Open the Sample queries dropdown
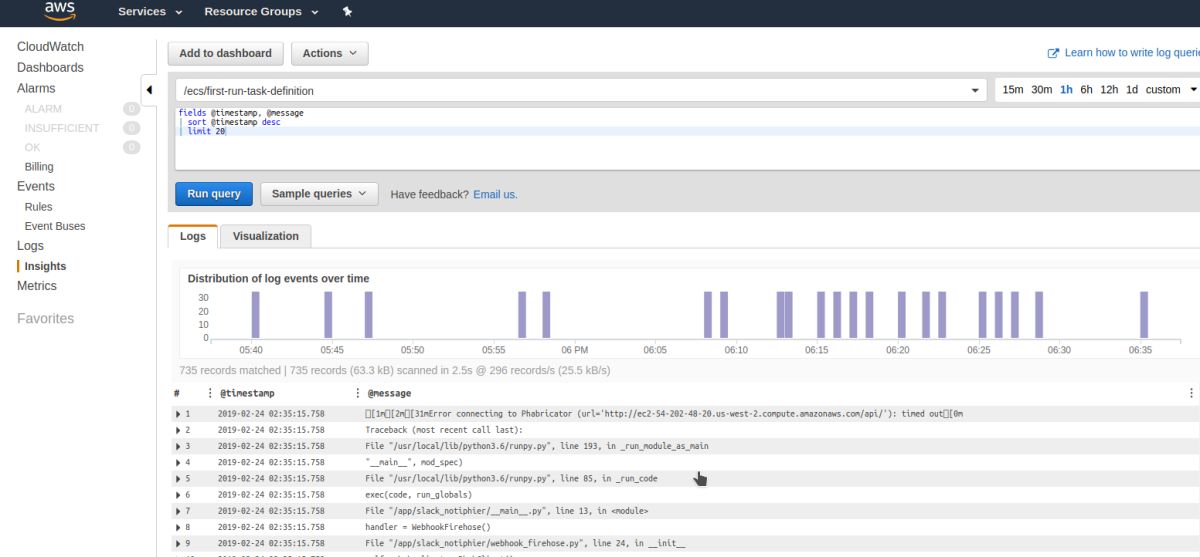Viewport: 1200px width, 557px height. (x=319, y=194)
